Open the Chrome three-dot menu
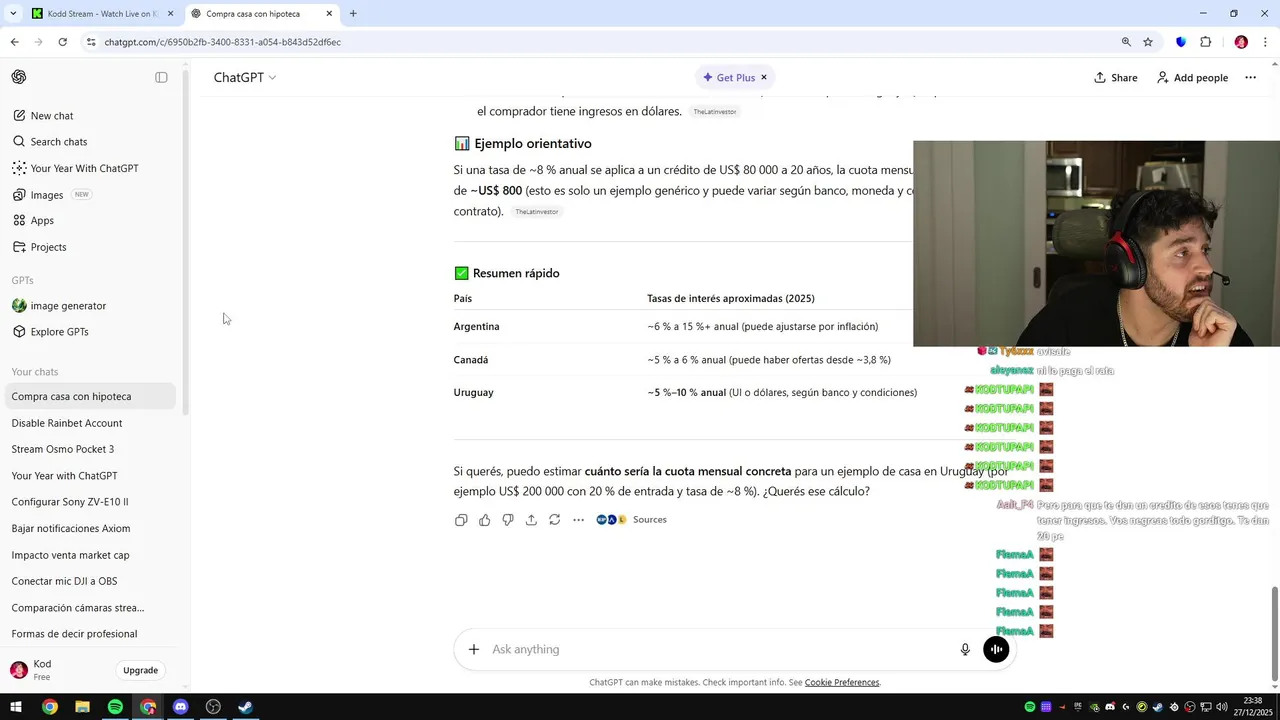The height and width of the screenshot is (720, 1280). 1265,42
